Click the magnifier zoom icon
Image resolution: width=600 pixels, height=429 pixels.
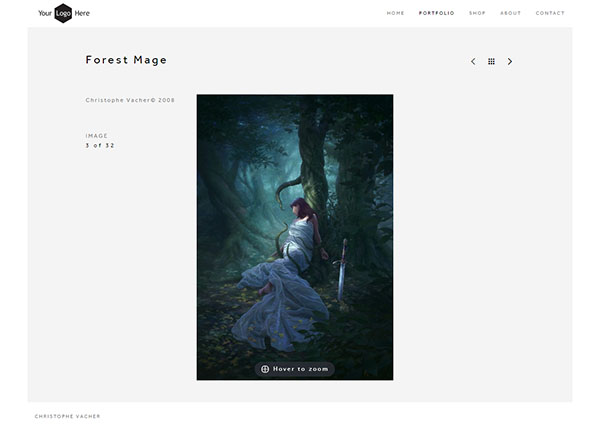(265, 369)
